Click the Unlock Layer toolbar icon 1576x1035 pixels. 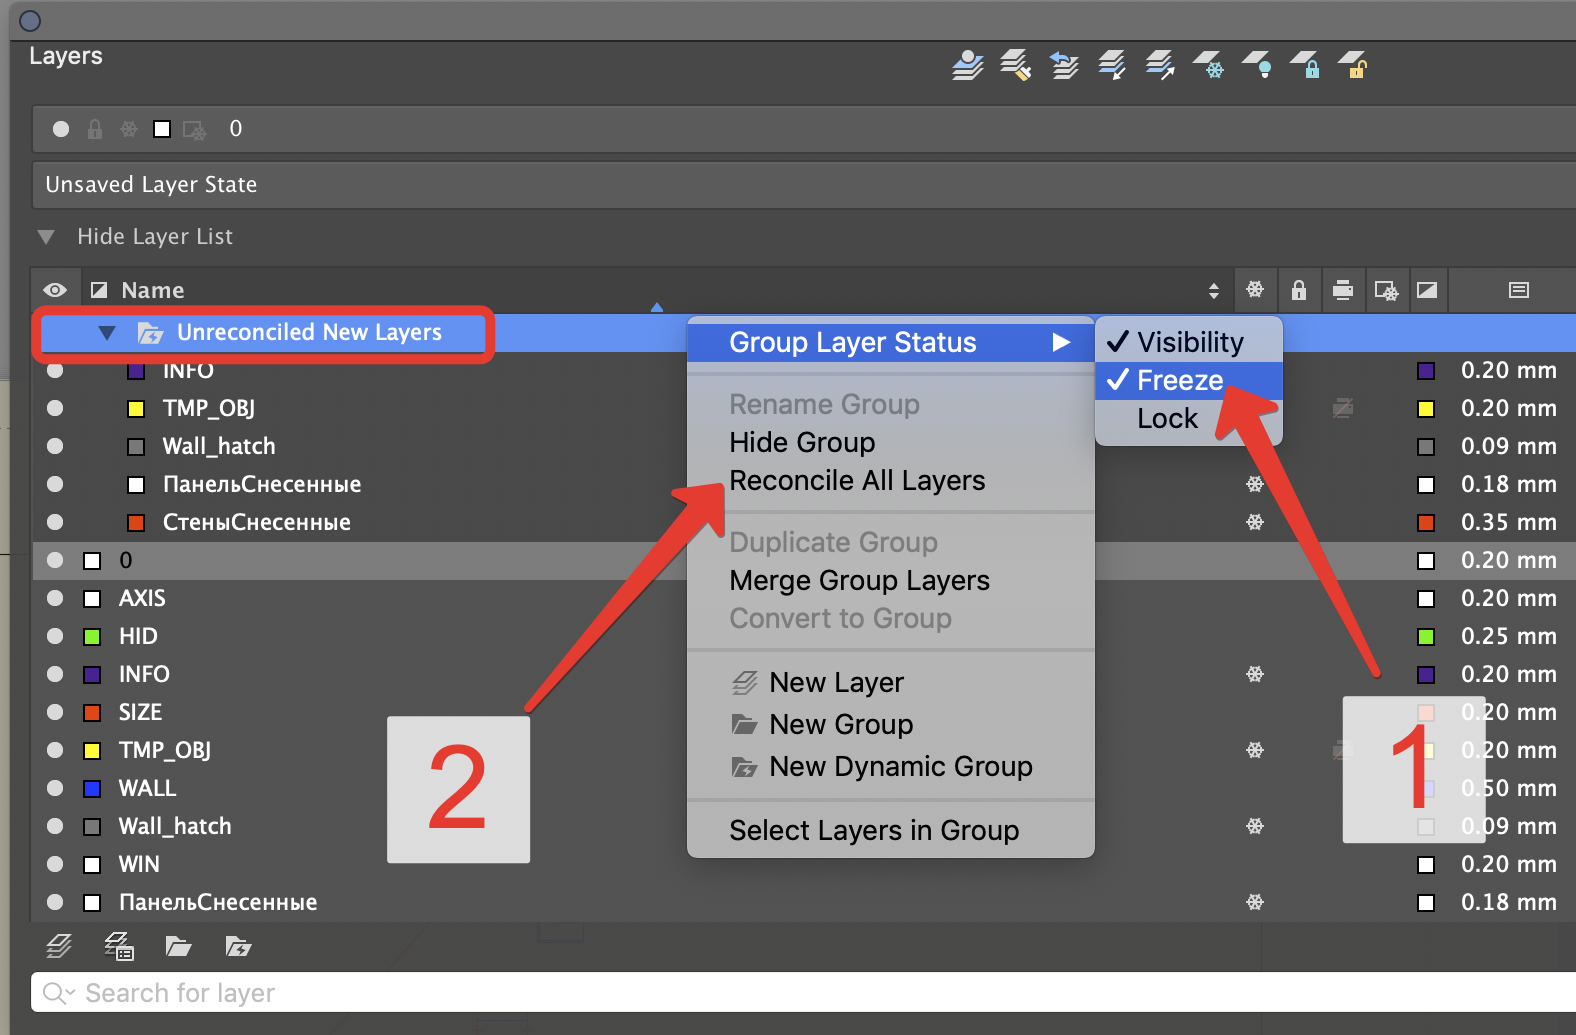(x=1353, y=66)
